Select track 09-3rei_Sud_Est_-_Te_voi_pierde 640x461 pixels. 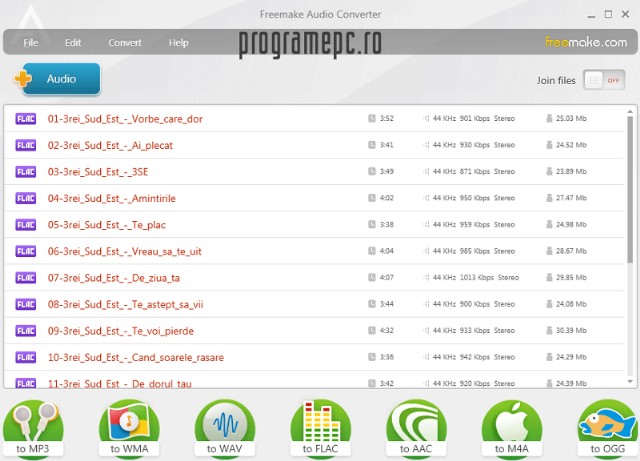[x=121, y=331]
